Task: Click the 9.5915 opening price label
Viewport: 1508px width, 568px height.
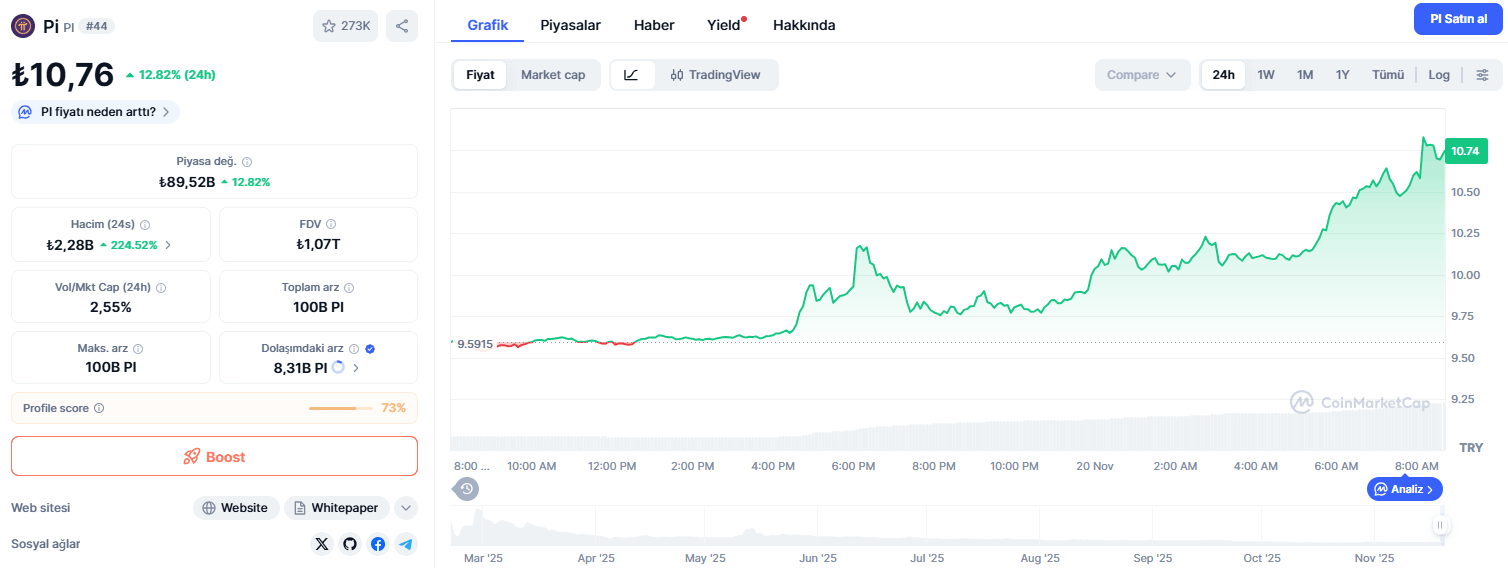Action: coord(474,344)
